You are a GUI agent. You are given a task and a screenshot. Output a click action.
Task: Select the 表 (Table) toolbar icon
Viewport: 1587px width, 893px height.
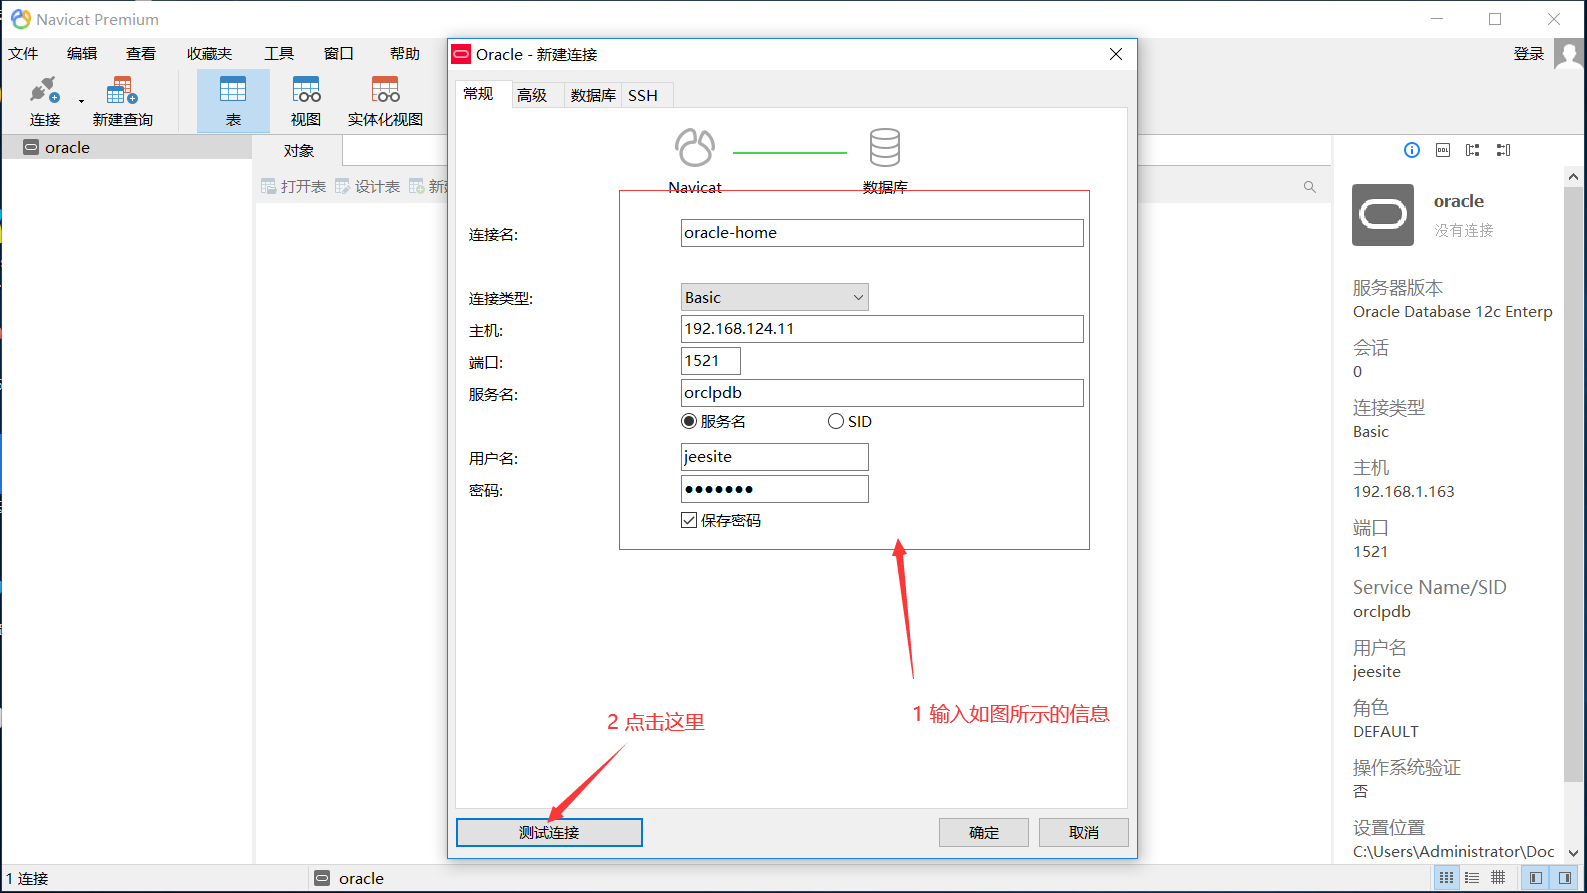[233, 101]
